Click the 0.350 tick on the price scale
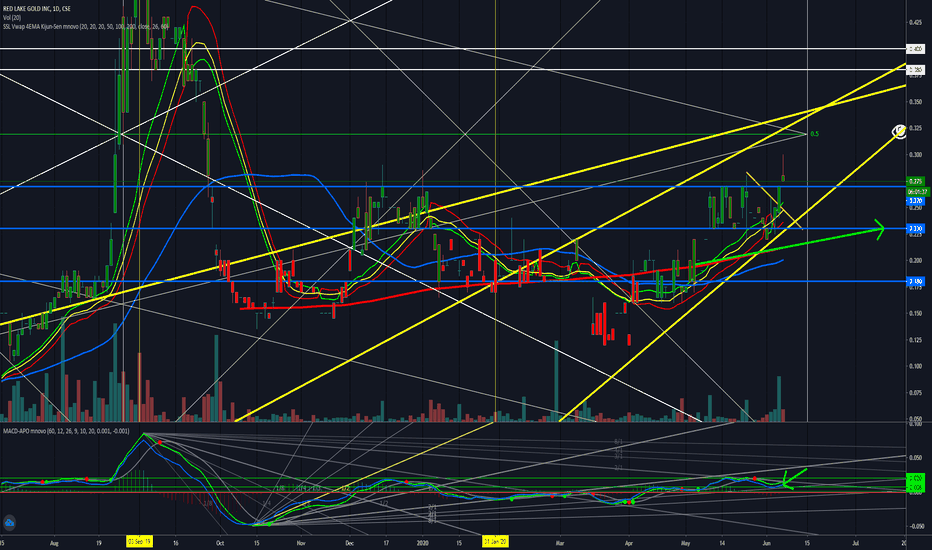932x550 pixels. 915,102
